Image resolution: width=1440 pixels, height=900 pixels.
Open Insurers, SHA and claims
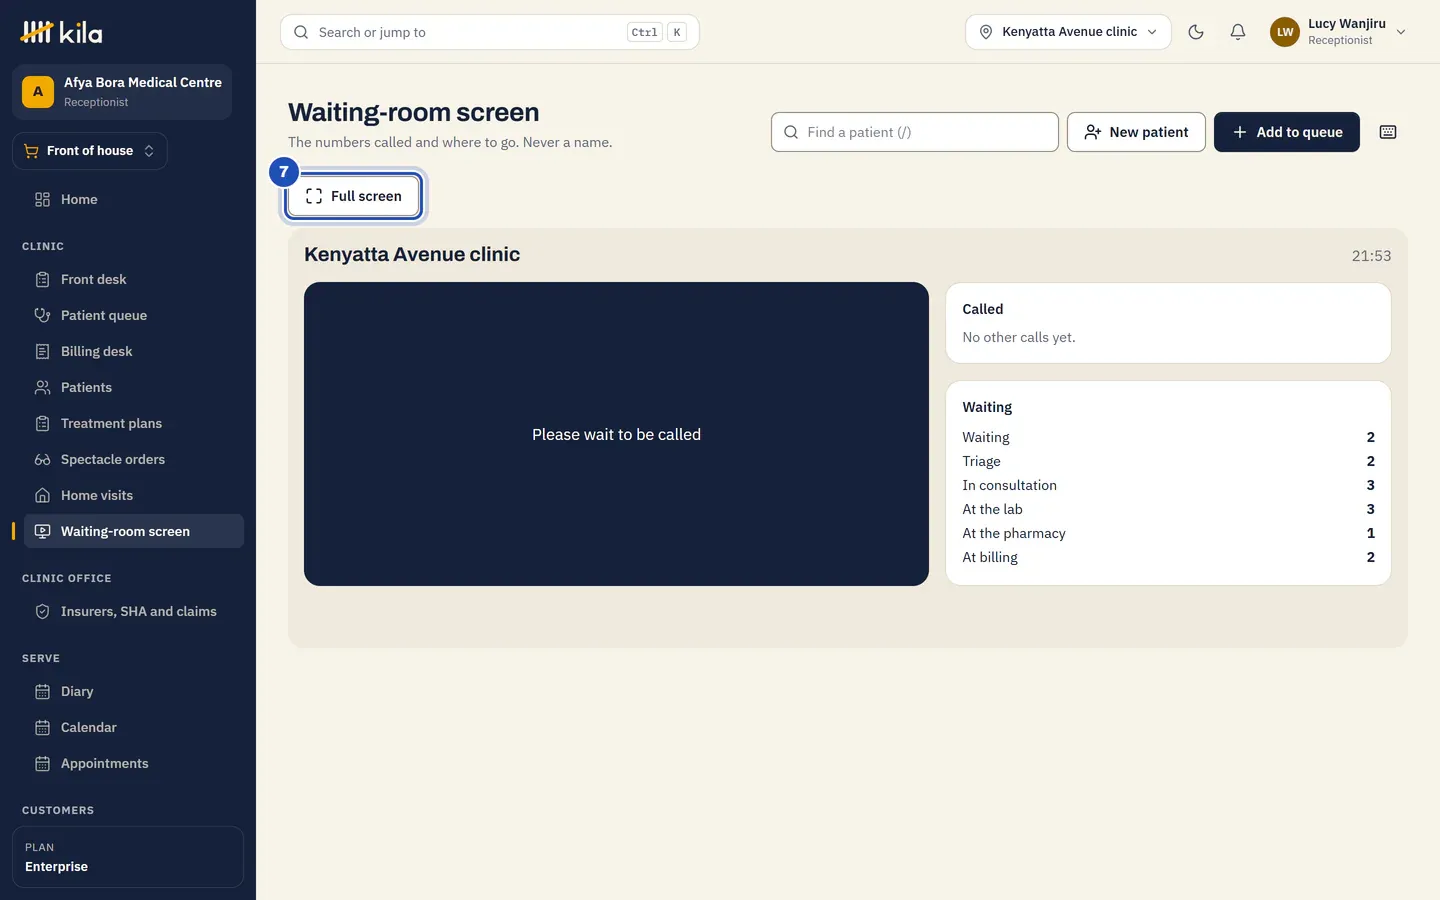[x=134, y=611]
